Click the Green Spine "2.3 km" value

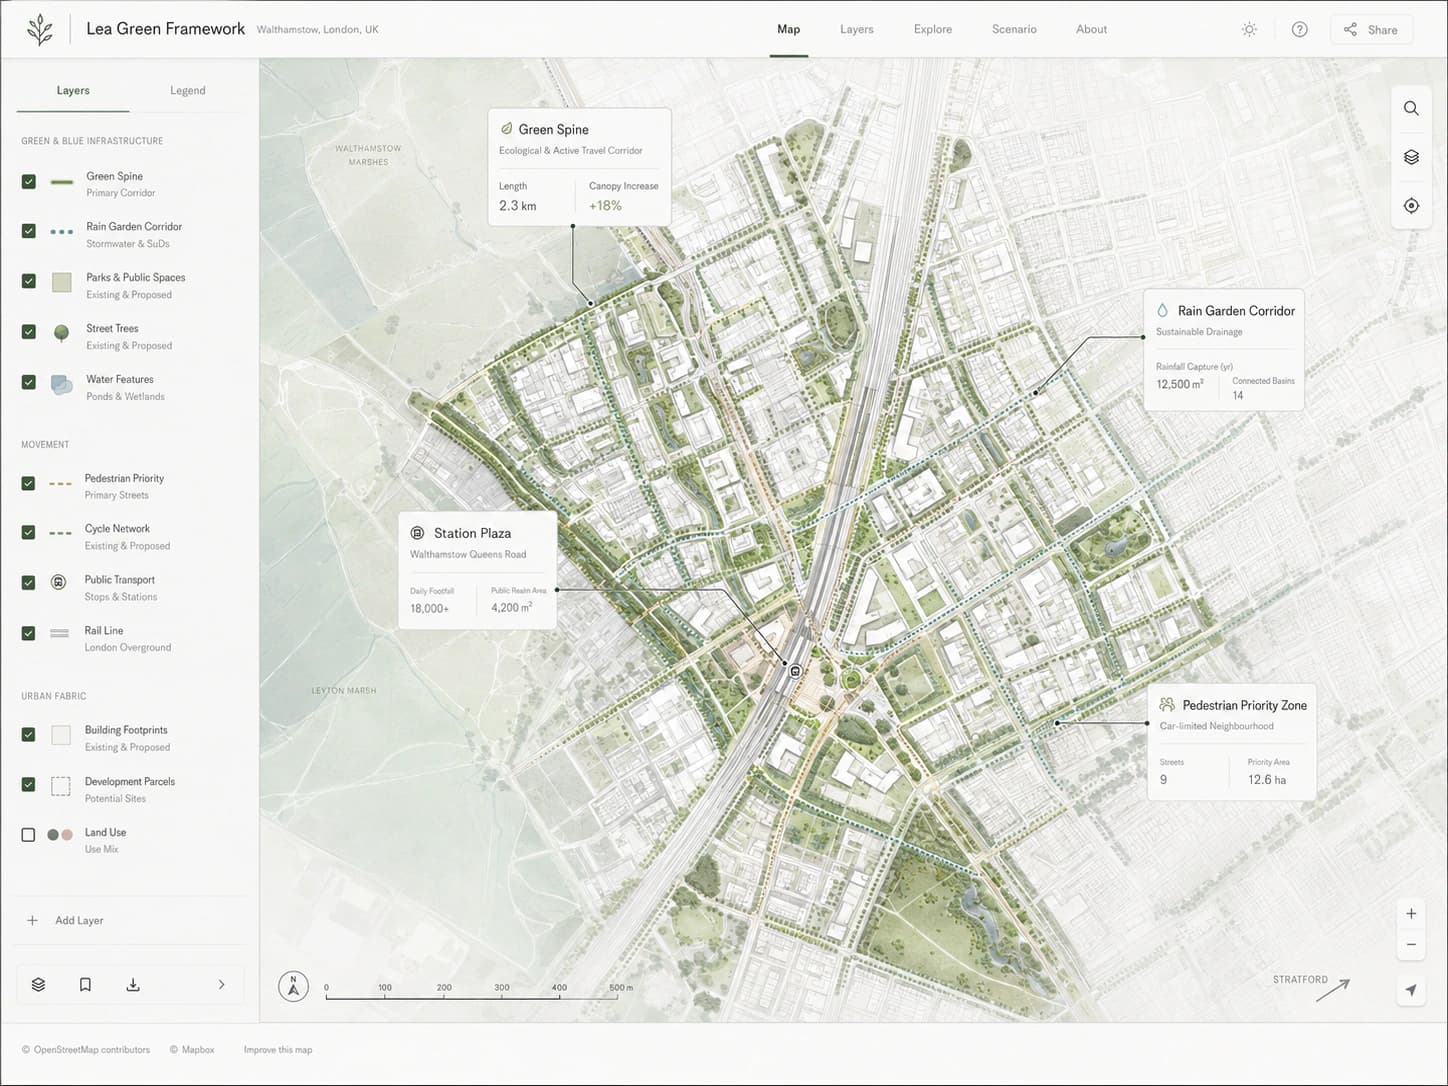[x=518, y=206]
